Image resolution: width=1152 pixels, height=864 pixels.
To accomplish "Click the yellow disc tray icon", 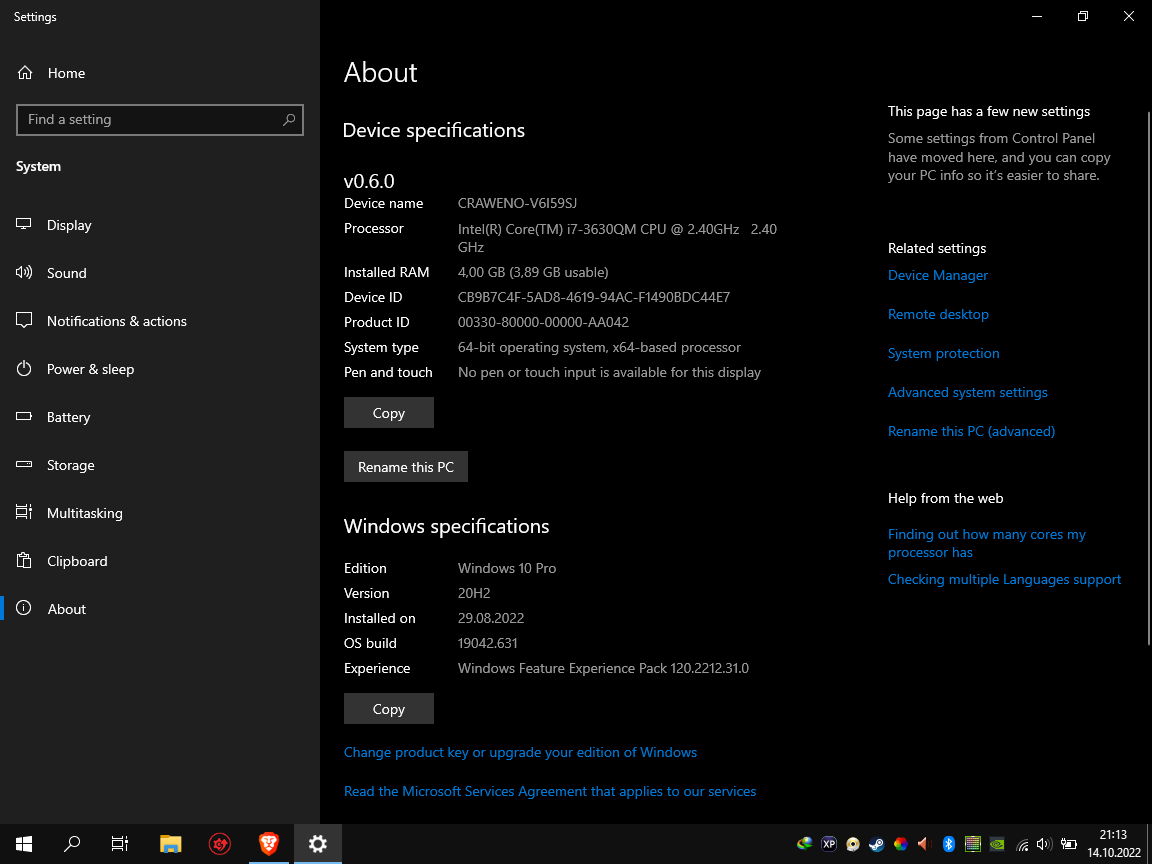I will click(x=853, y=844).
